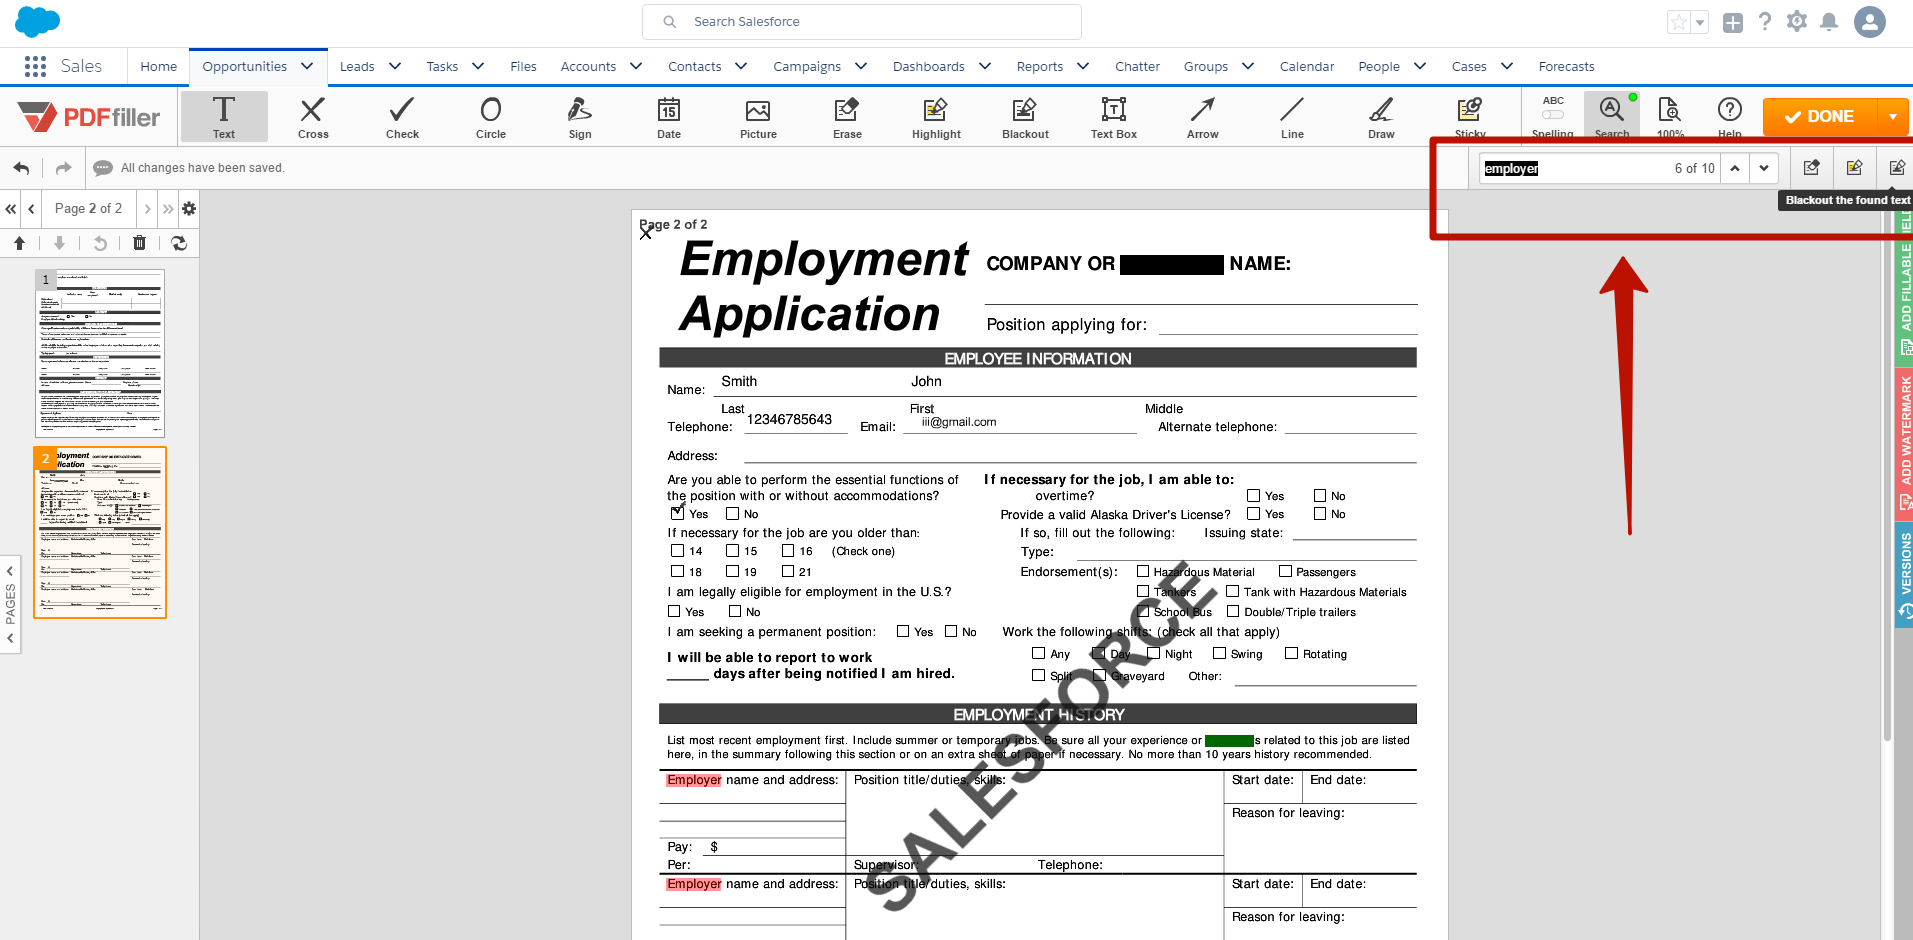This screenshot has width=1913, height=940.
Task: Jump to the previous search result
Action: [x=1735, y=168]
